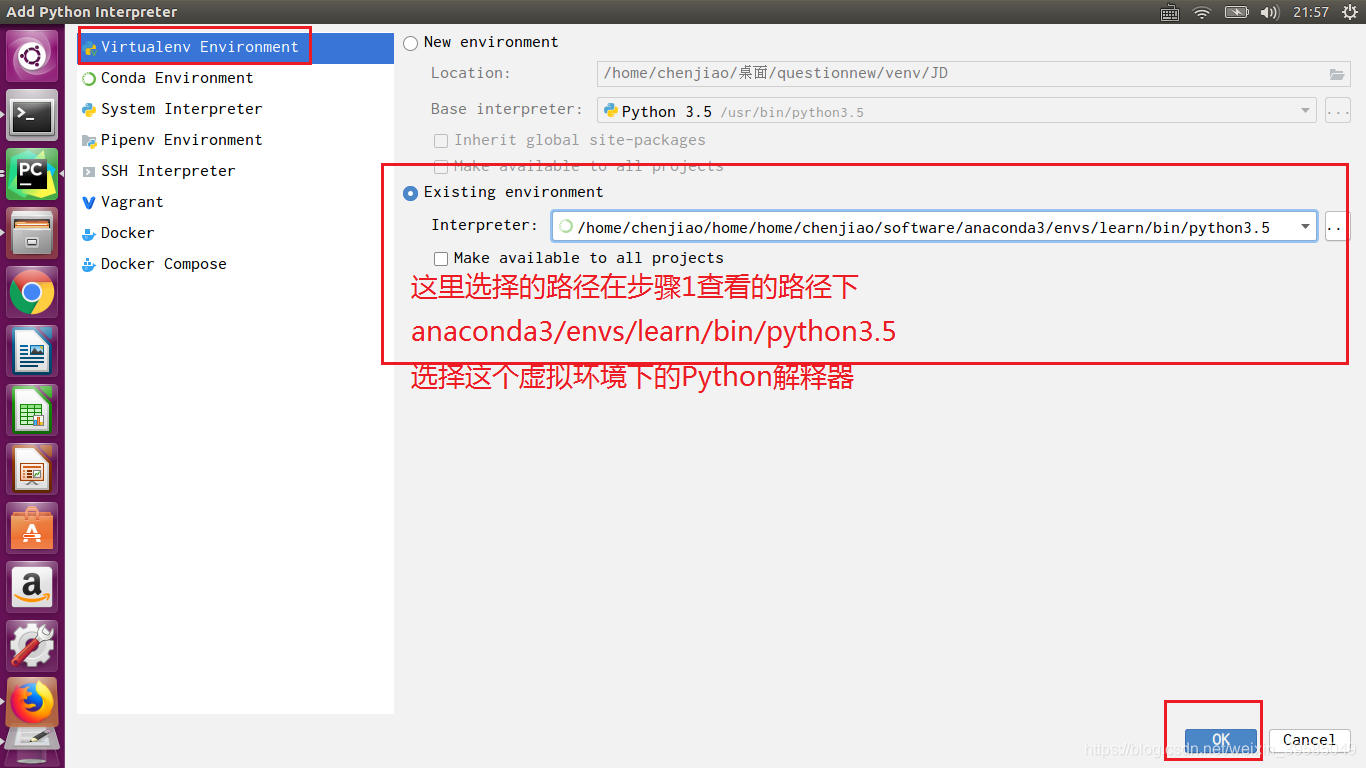
Task: Toggle Inherit global site-packages checkbox
Action: click(441, 141)
